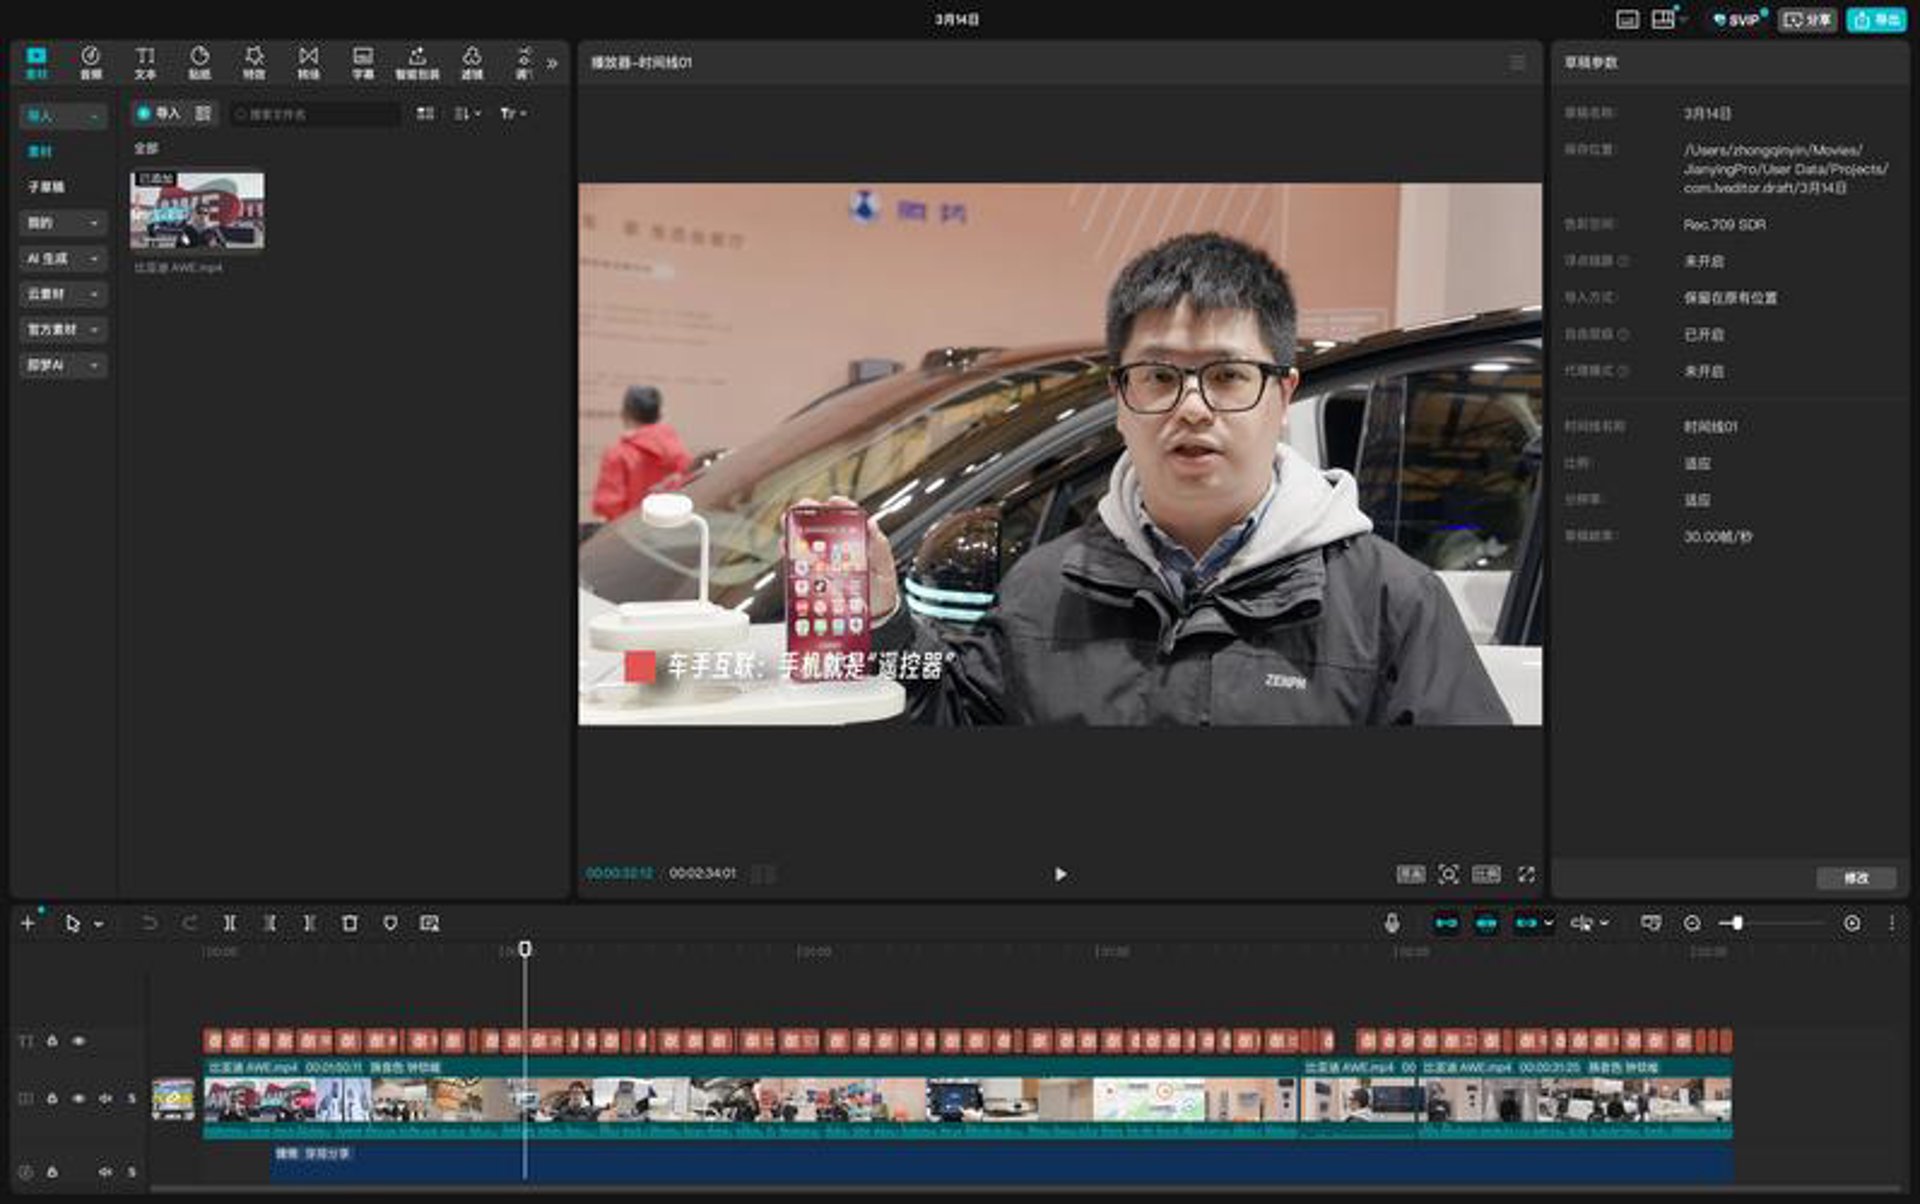1920x1204 pixels.
Task: Play the preview video
Action: pyautogui.click(x=1060, y=874)
